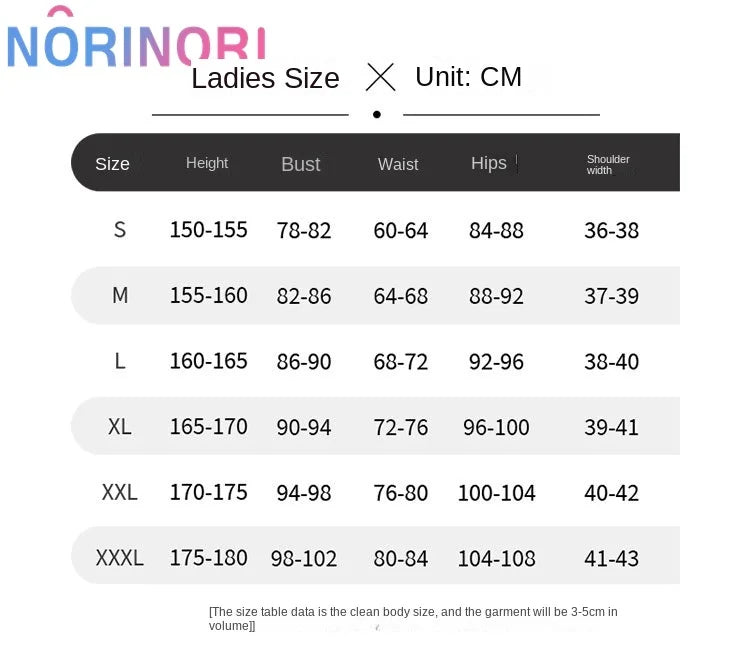Screen dimensions: 750x657
Task: Click the Shoulder width column header
Action: tap(608, 164)
